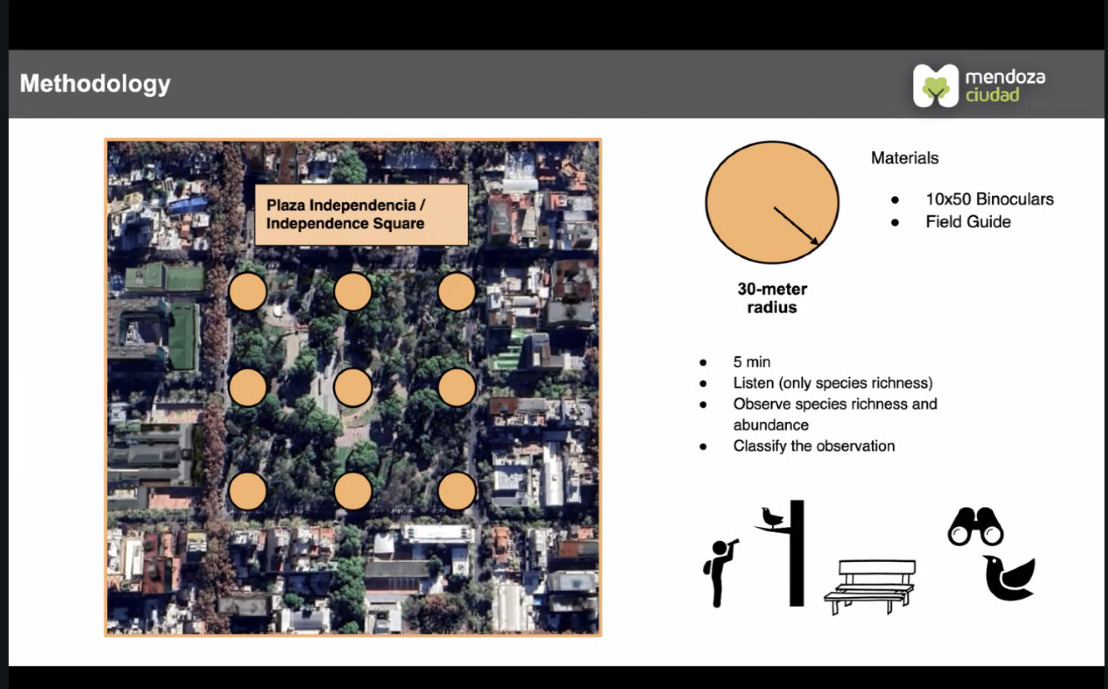
Task: Select the black binoculars icon
Action: pyautogui.click(x=975, y=527)
